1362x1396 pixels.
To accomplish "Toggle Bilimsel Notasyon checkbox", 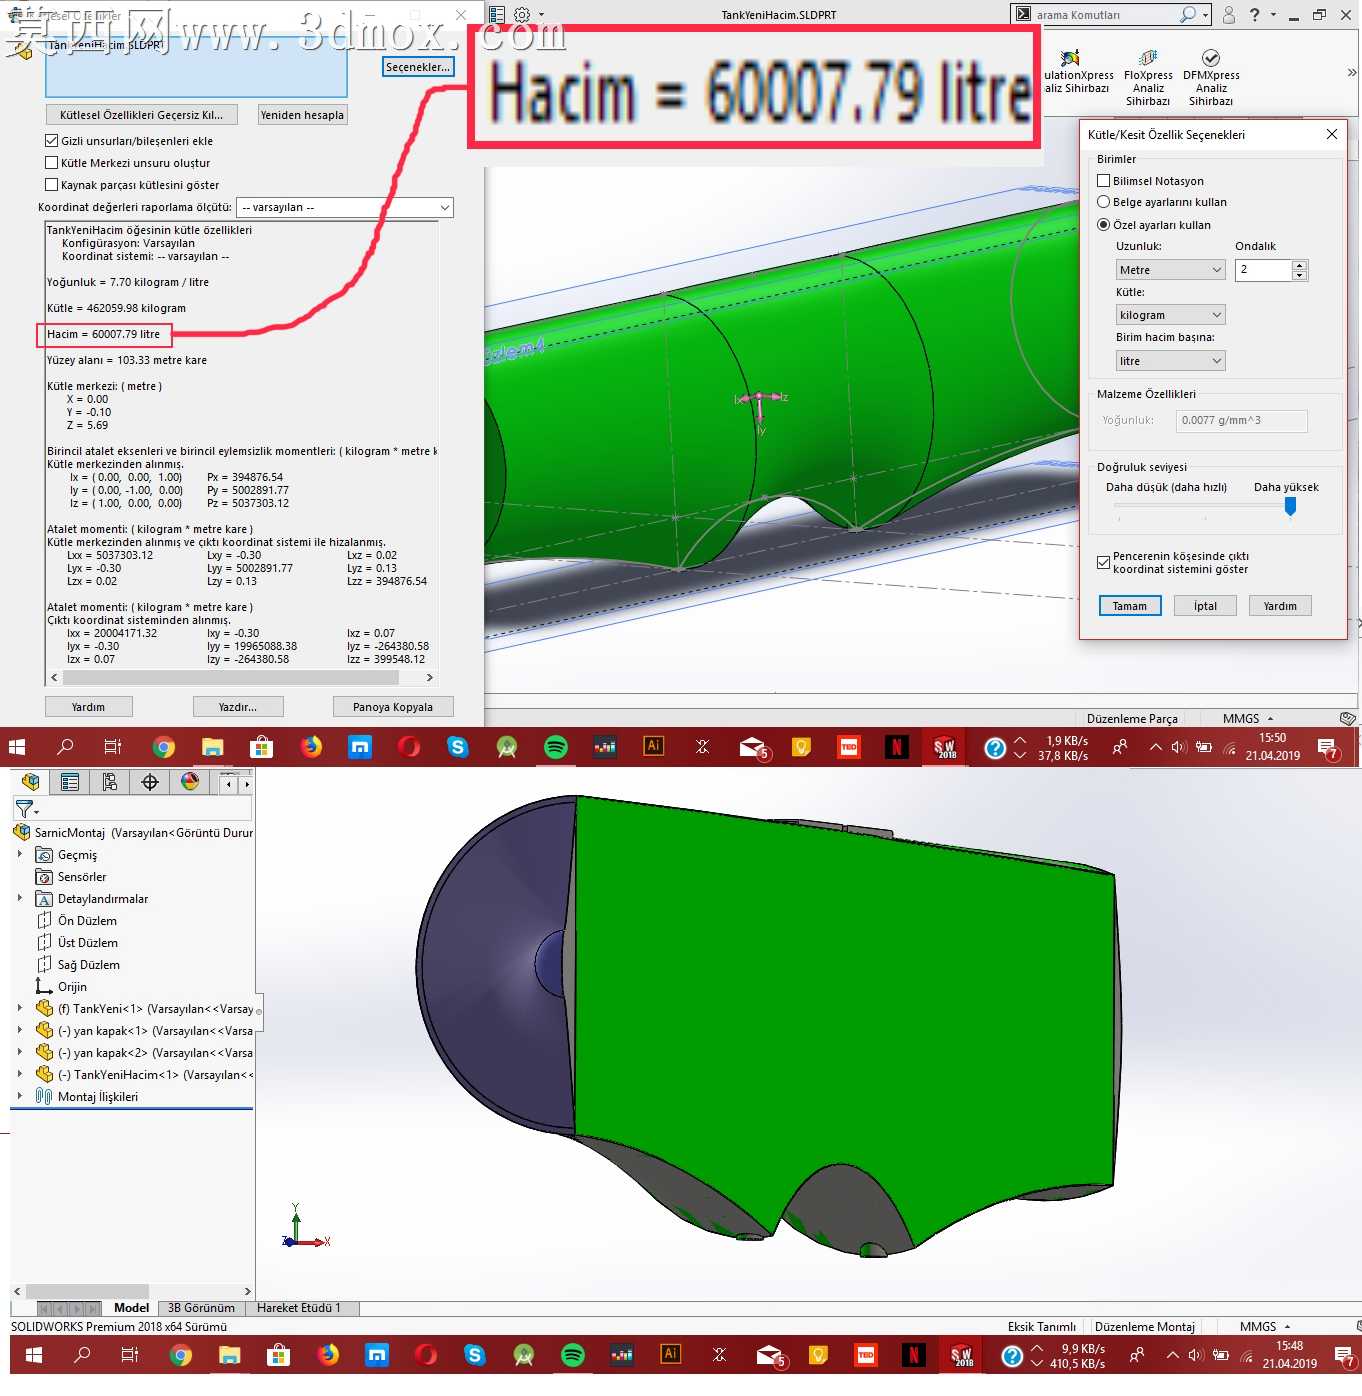I will click(1104, 181).
